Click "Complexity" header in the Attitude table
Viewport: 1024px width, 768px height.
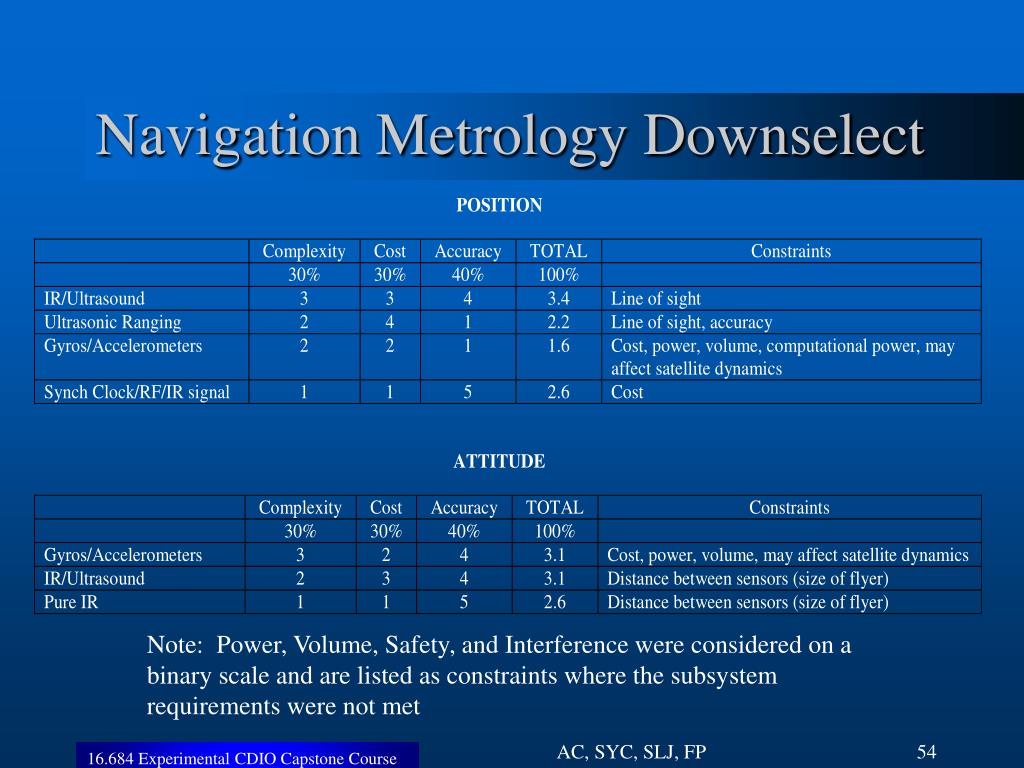(300, 508)
